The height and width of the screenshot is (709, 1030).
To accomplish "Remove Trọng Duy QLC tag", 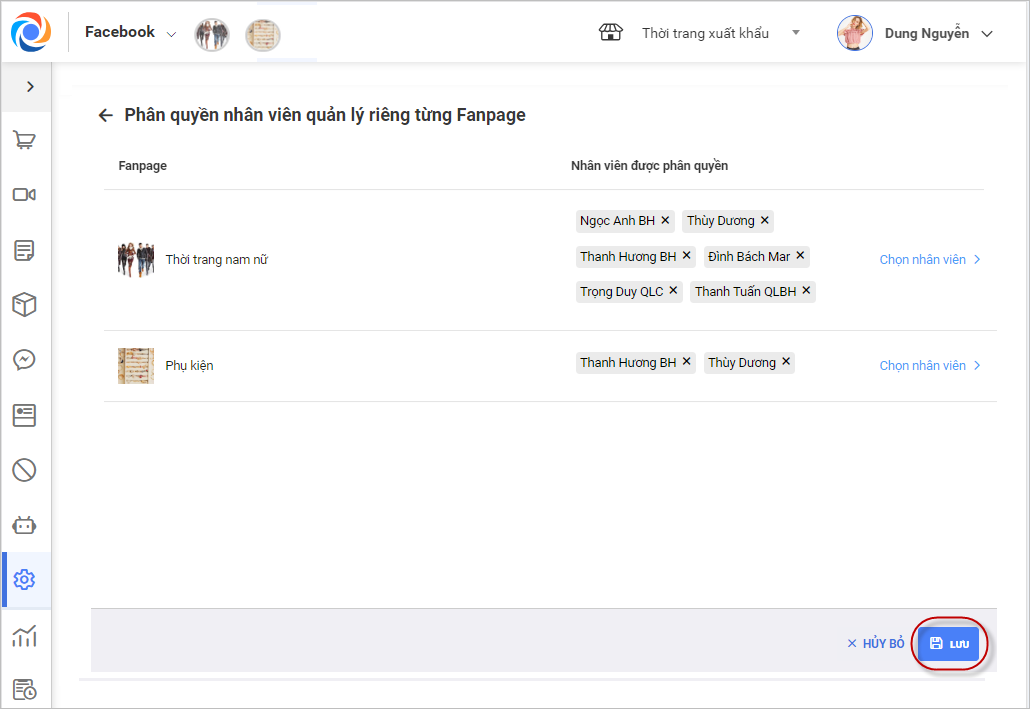I will [x=673, y=290].
